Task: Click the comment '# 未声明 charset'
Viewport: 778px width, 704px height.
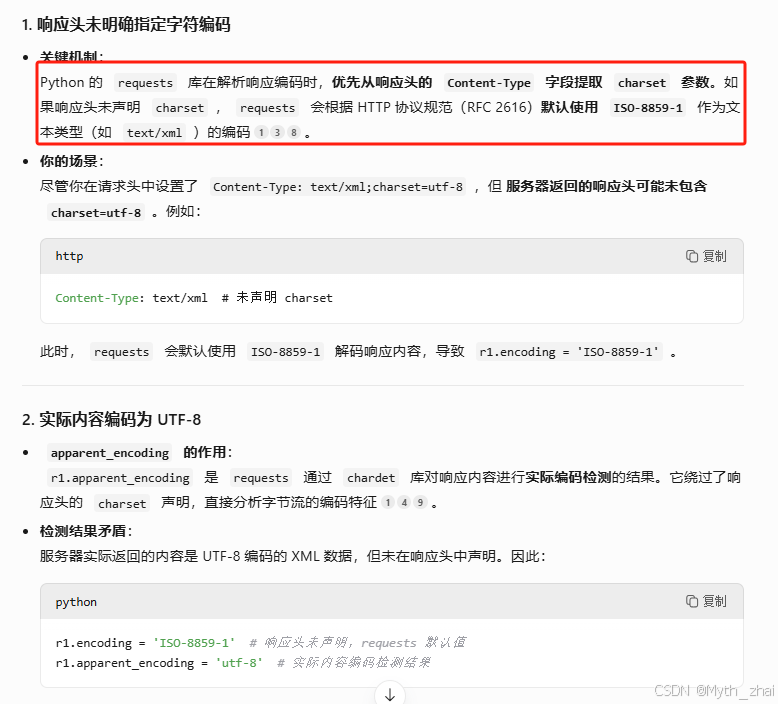Action: (x=277, y=298)
